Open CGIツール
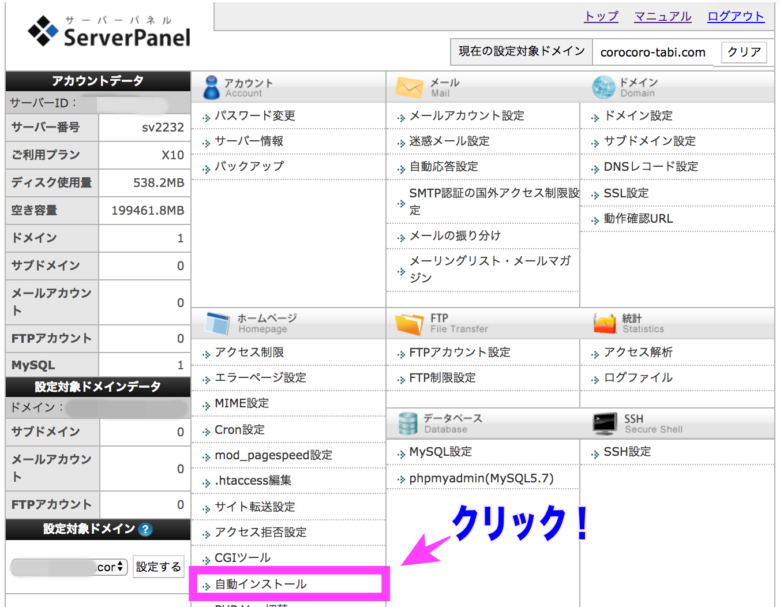Image resolution: width=780 pixels, height=607 pixels. (x=242, y=558)
